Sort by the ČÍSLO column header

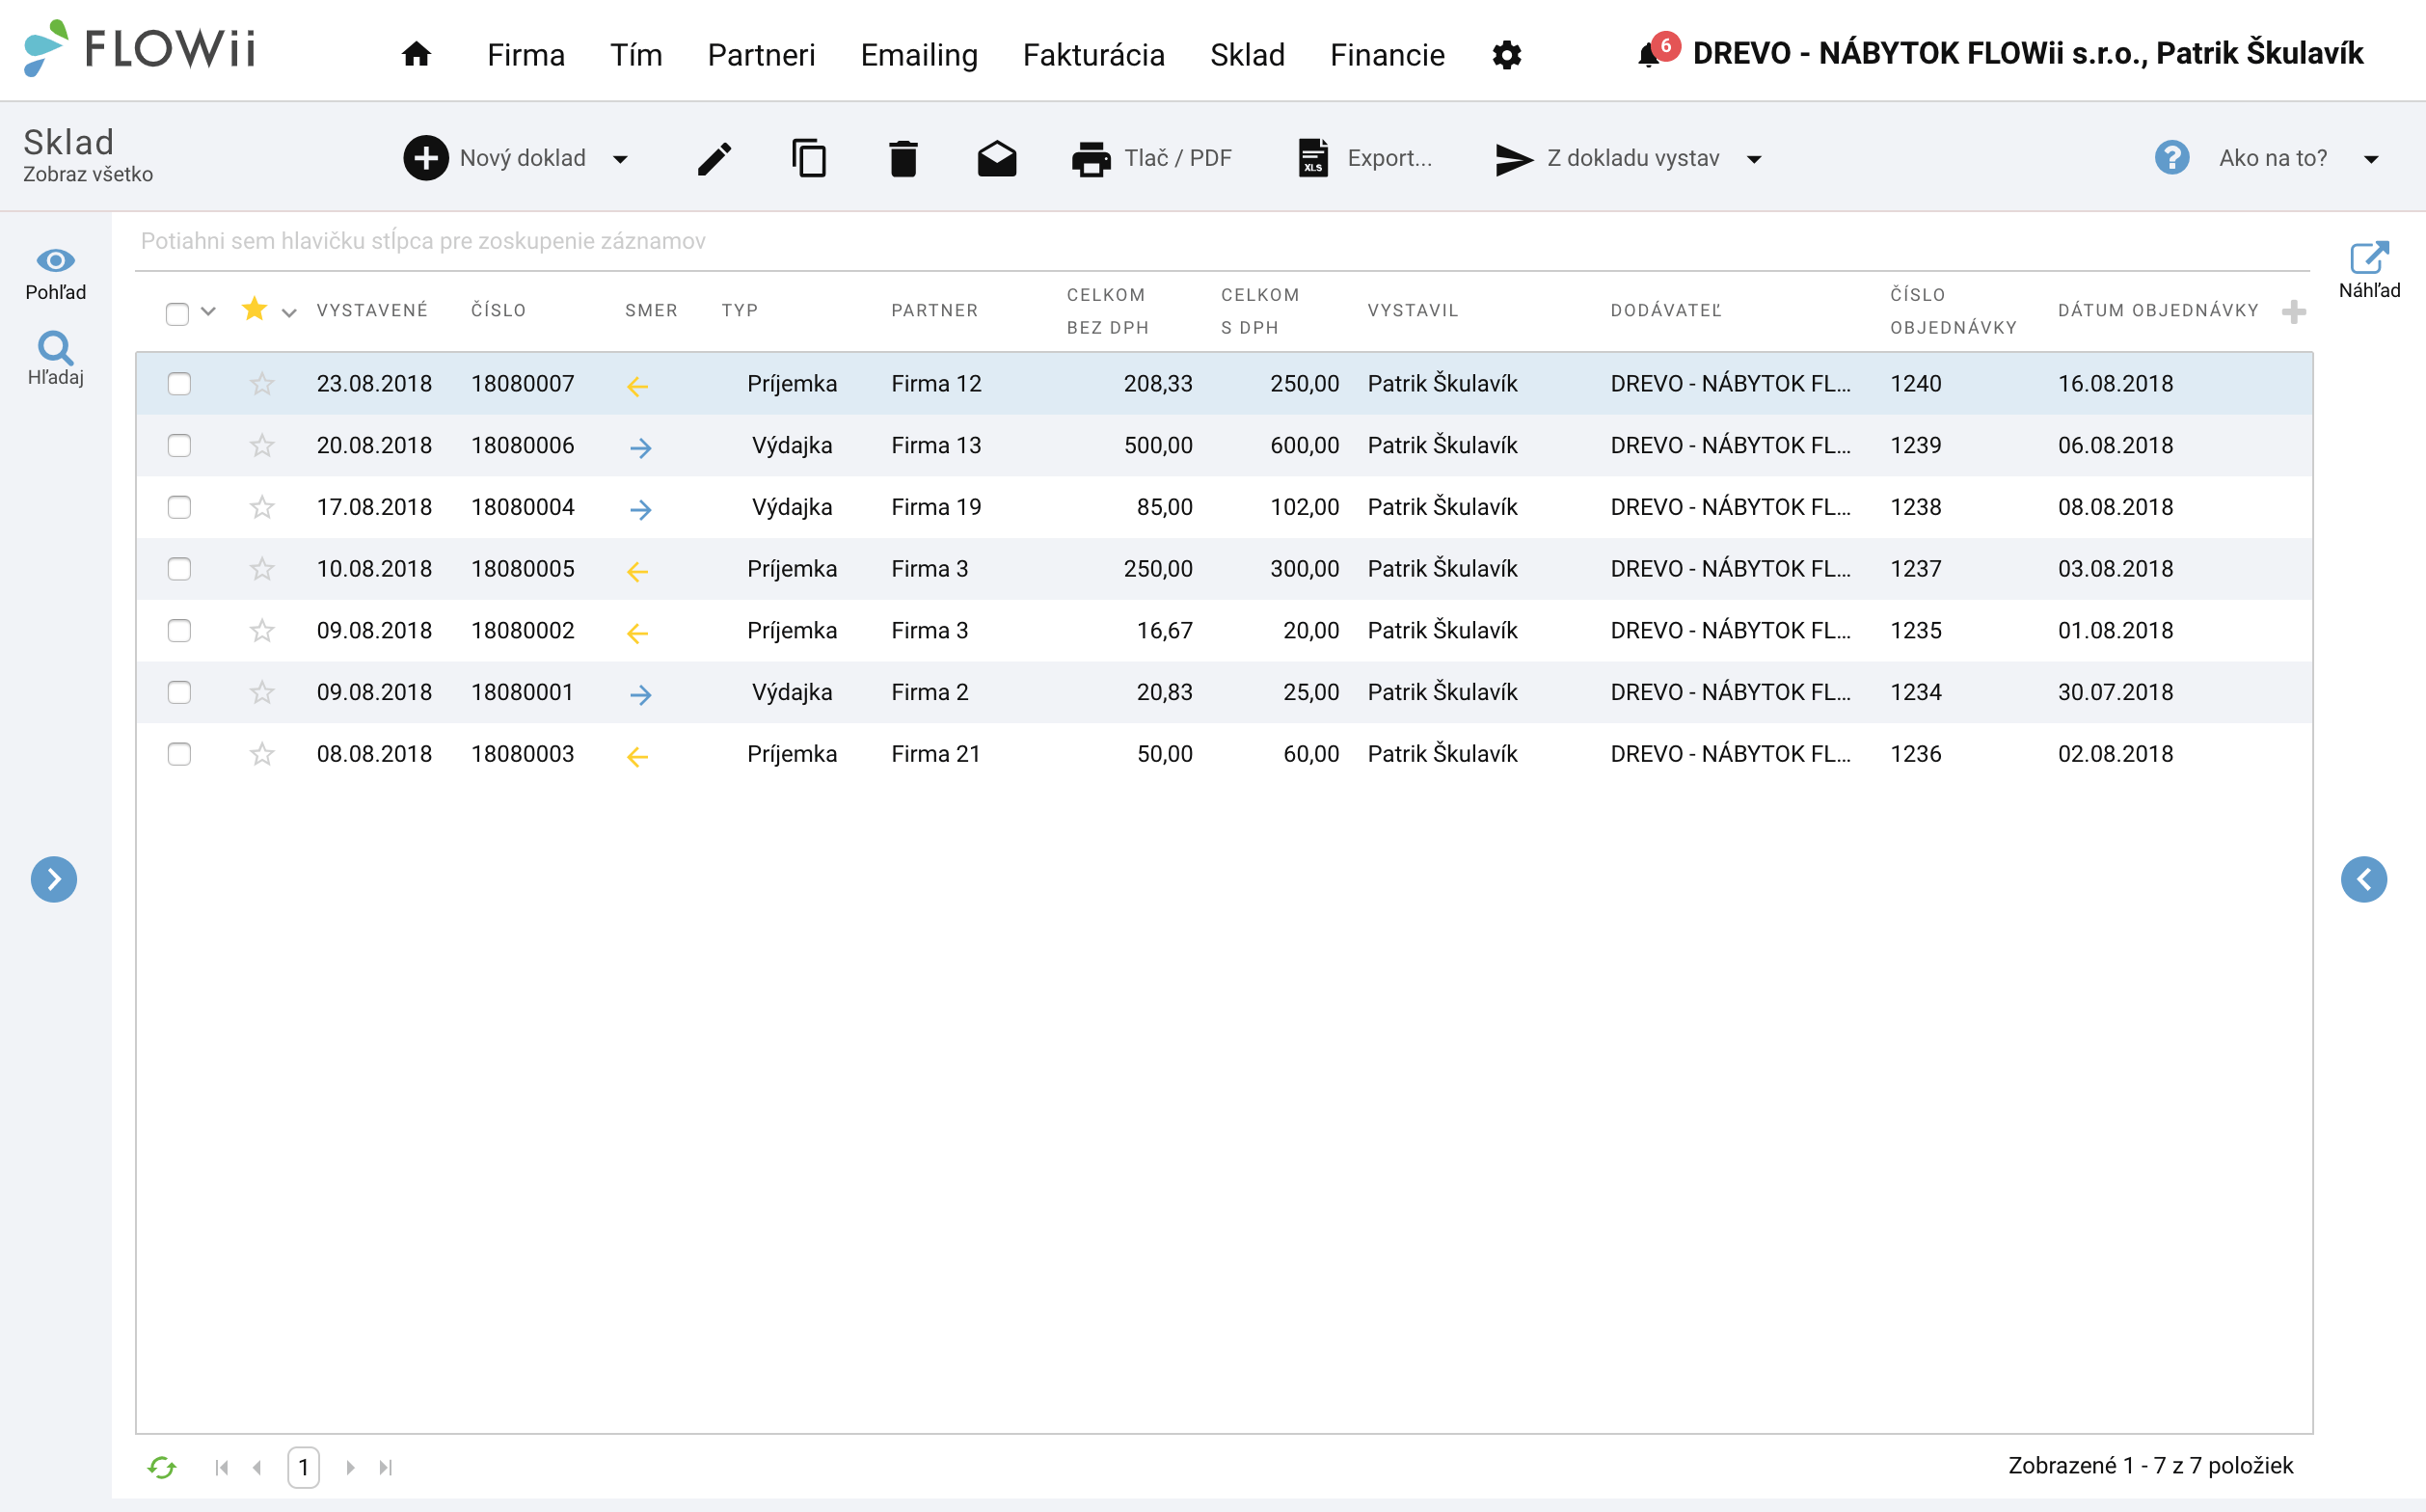498,311
